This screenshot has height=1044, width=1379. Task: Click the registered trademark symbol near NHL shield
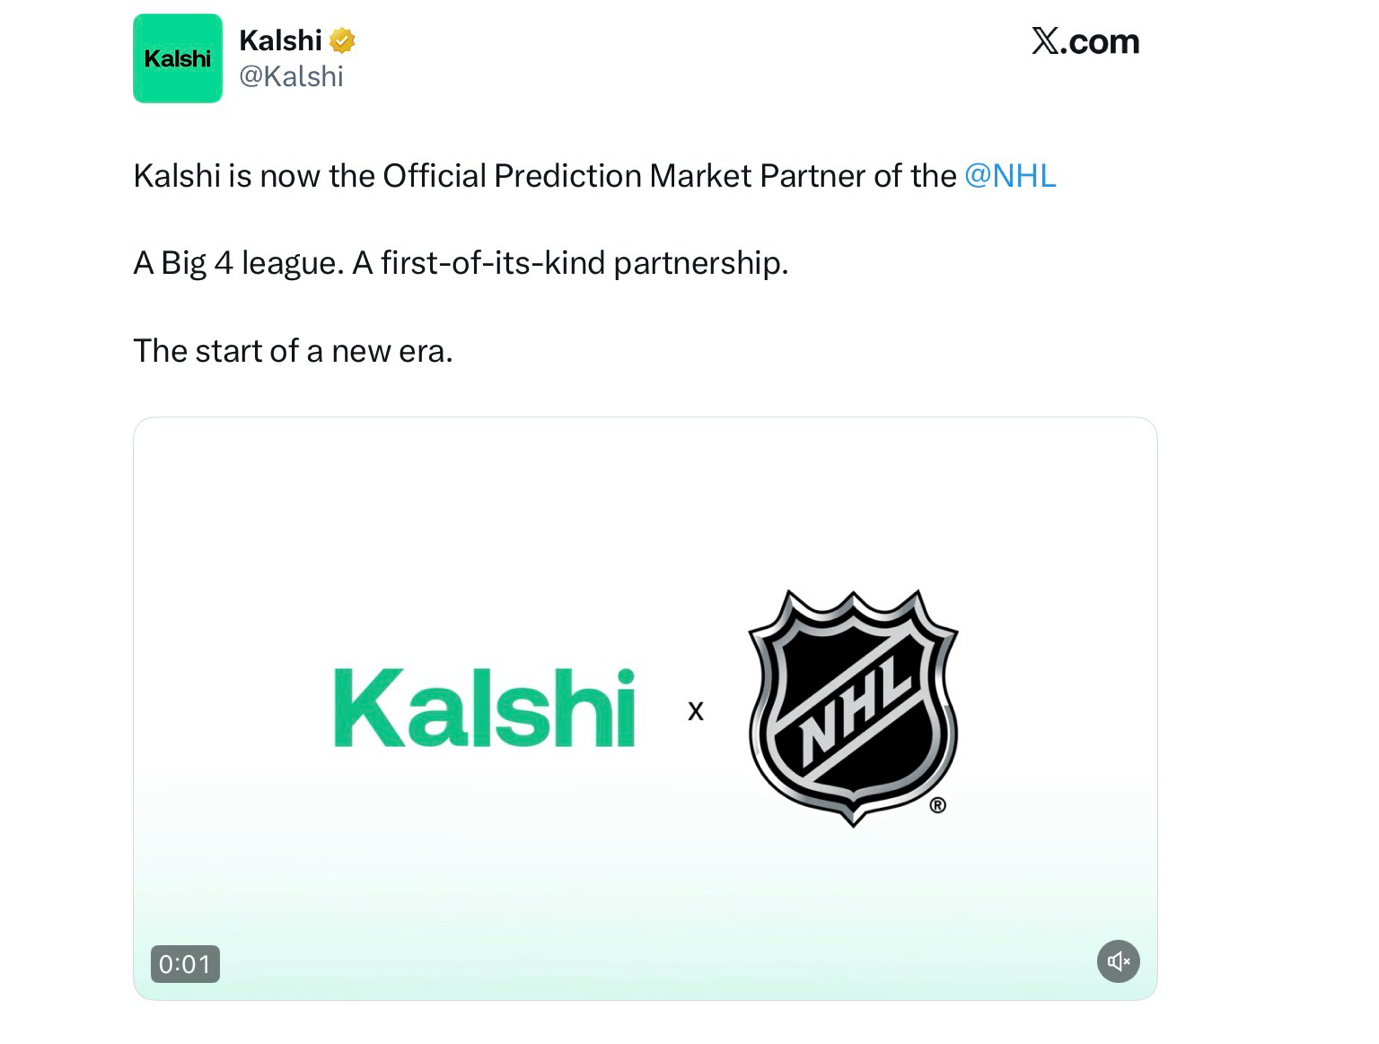(937, 805)
